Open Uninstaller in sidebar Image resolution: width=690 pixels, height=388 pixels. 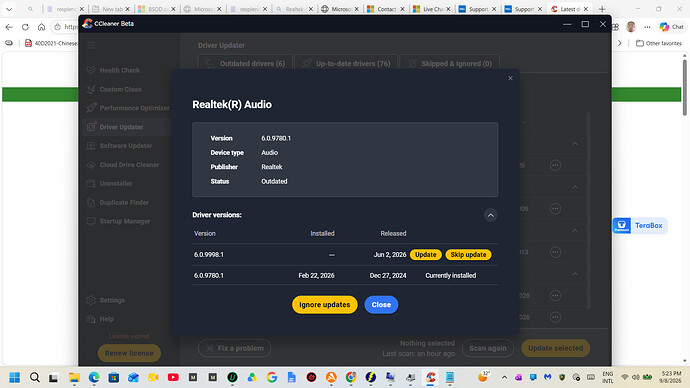click(110, 183)
